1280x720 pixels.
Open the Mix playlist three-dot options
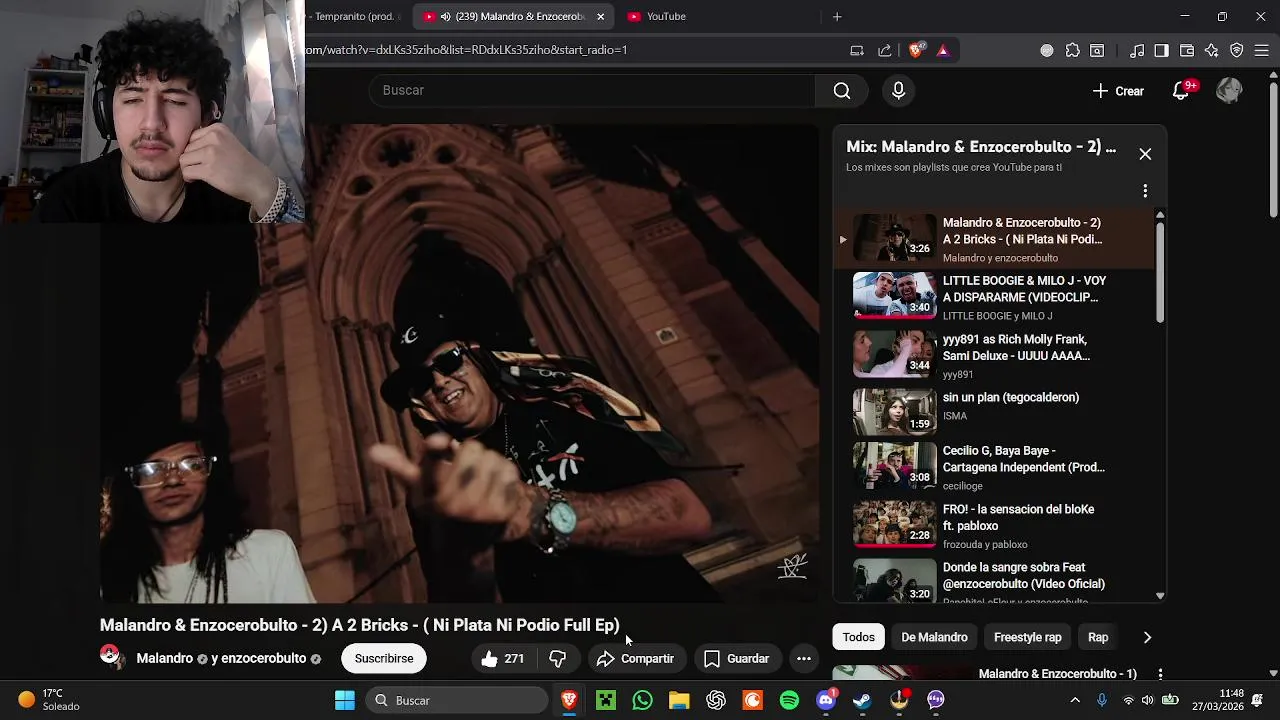[x=1145, y=191]
